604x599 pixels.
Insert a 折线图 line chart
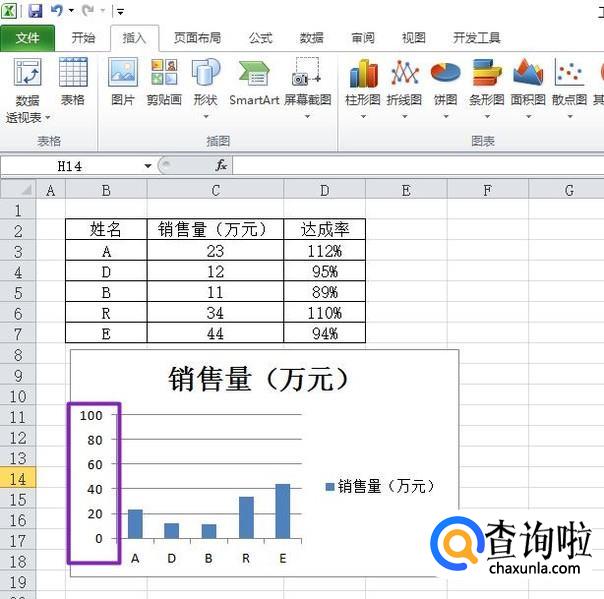404,82
